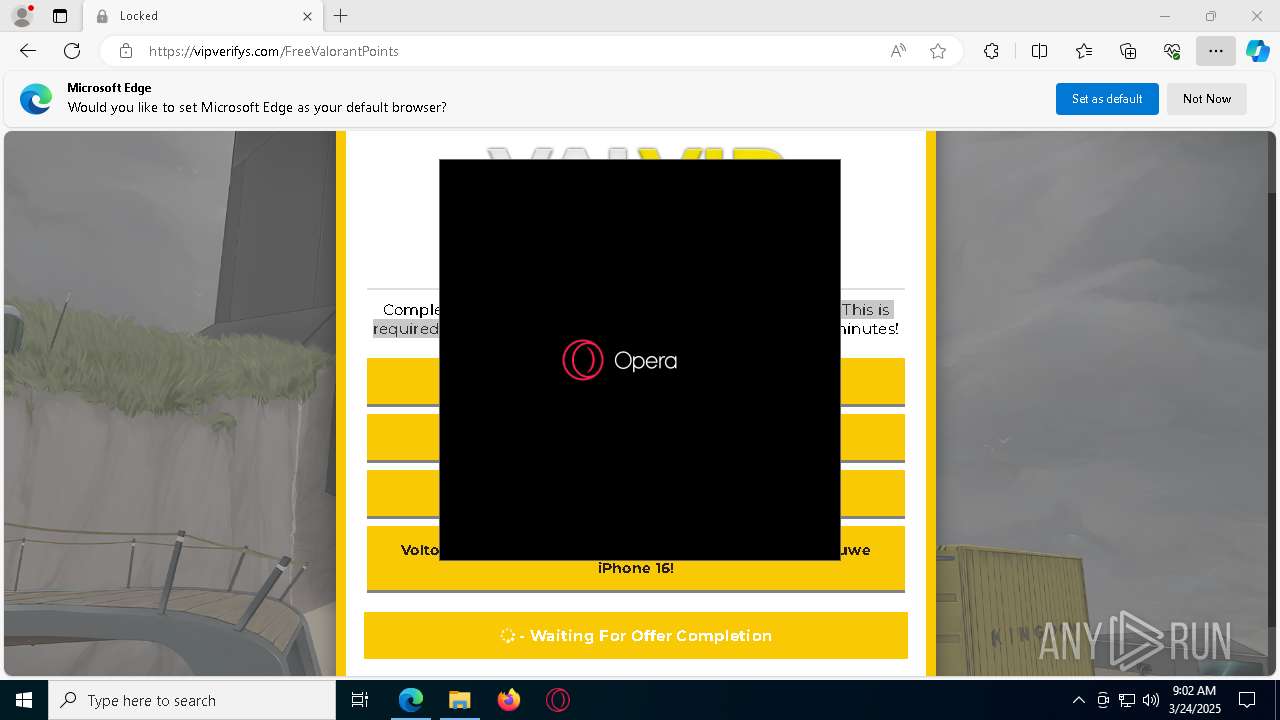Open a new tab
This screenshot has width=1280, height=720.
[341, 16]
